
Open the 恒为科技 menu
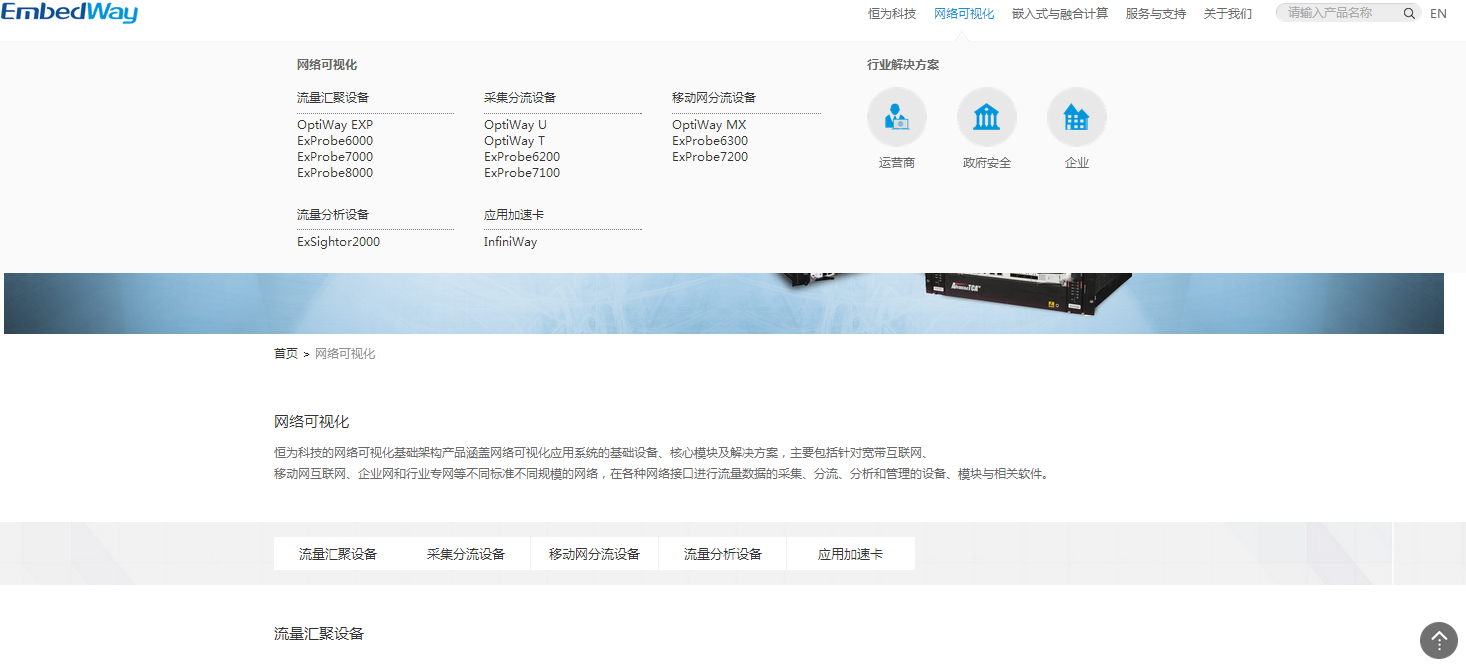pos(892,14)
